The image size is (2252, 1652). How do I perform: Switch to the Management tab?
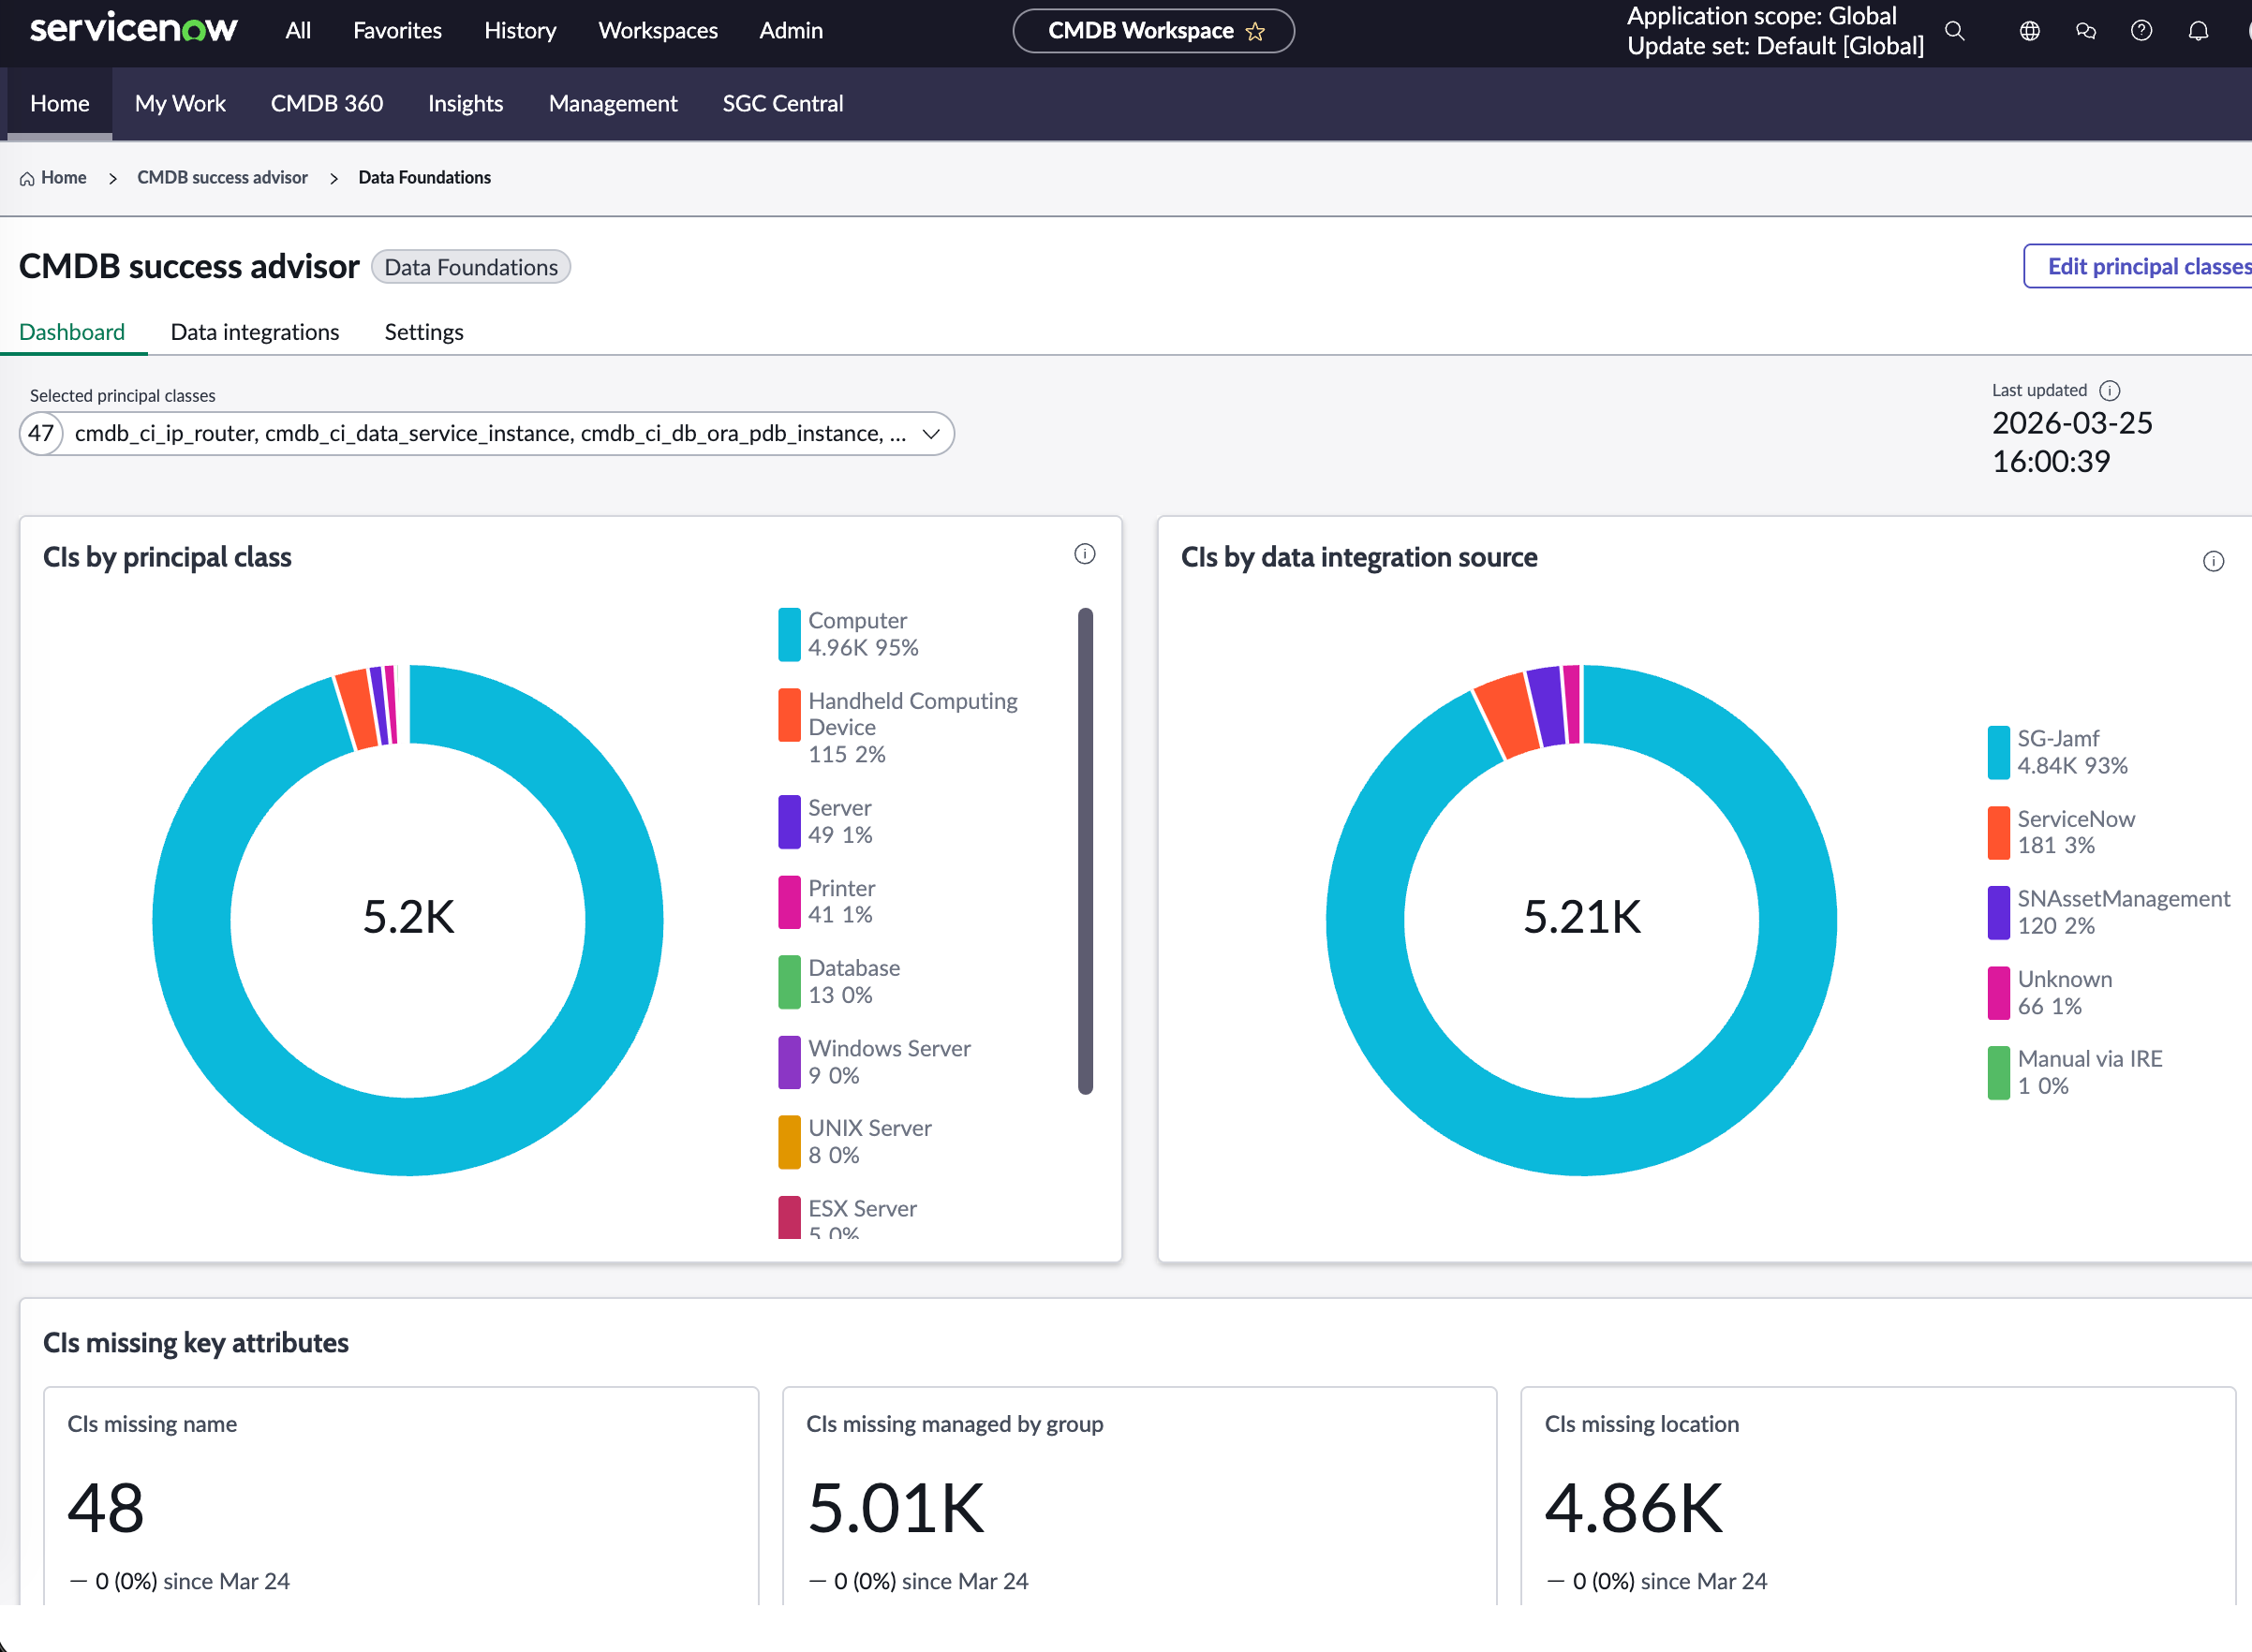coord(613,103)
